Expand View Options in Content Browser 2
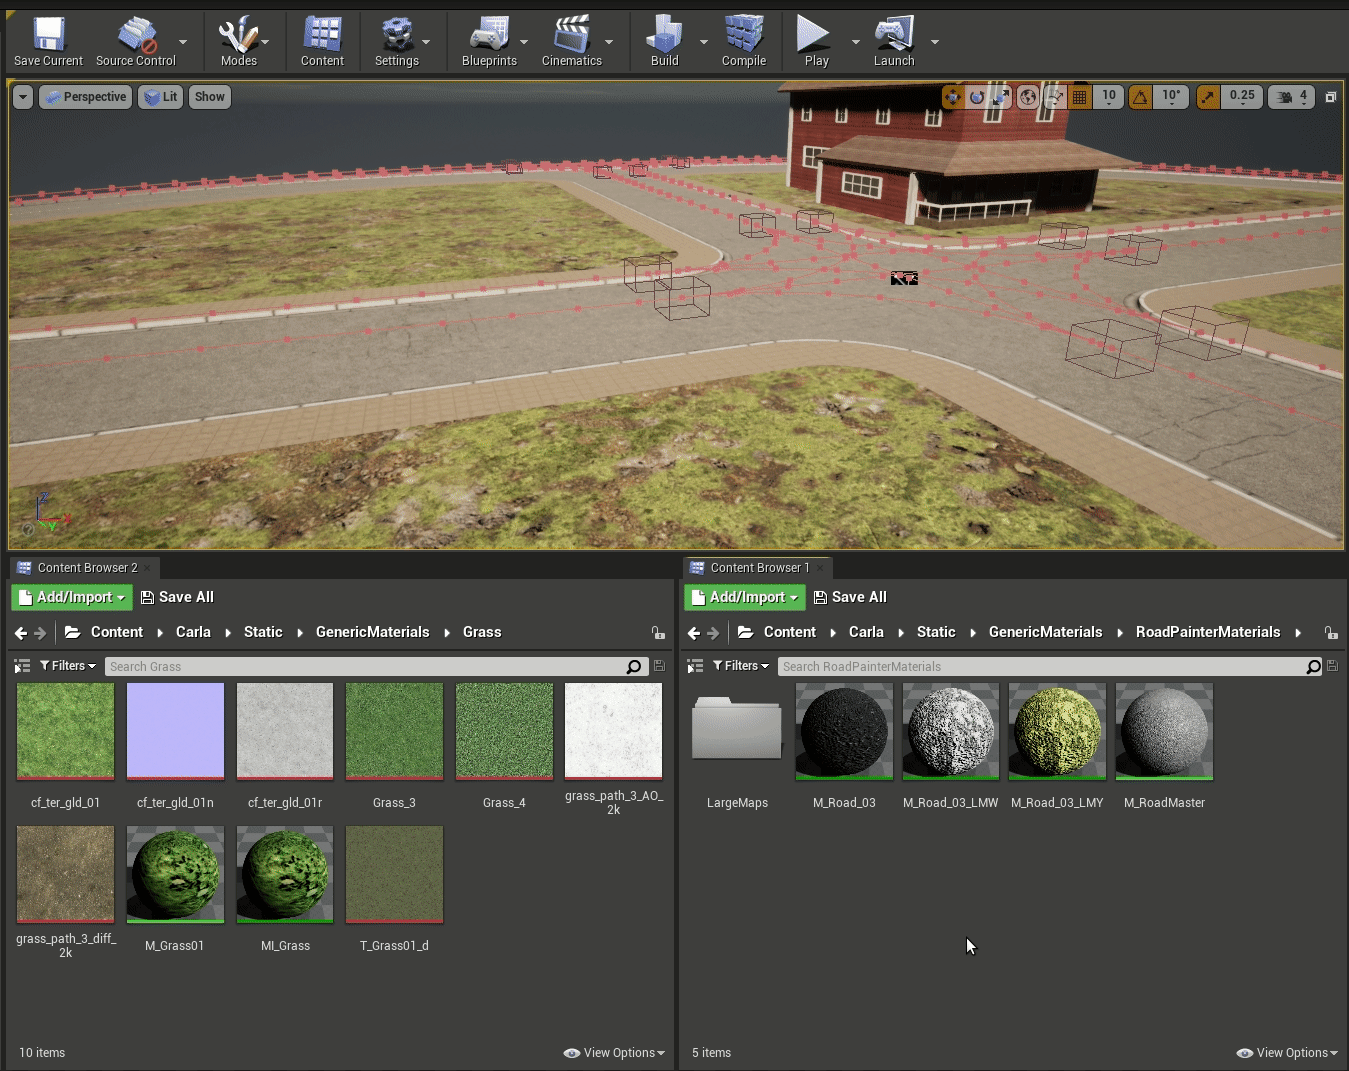1349x1071 pixels. (x=615, y=1053)
